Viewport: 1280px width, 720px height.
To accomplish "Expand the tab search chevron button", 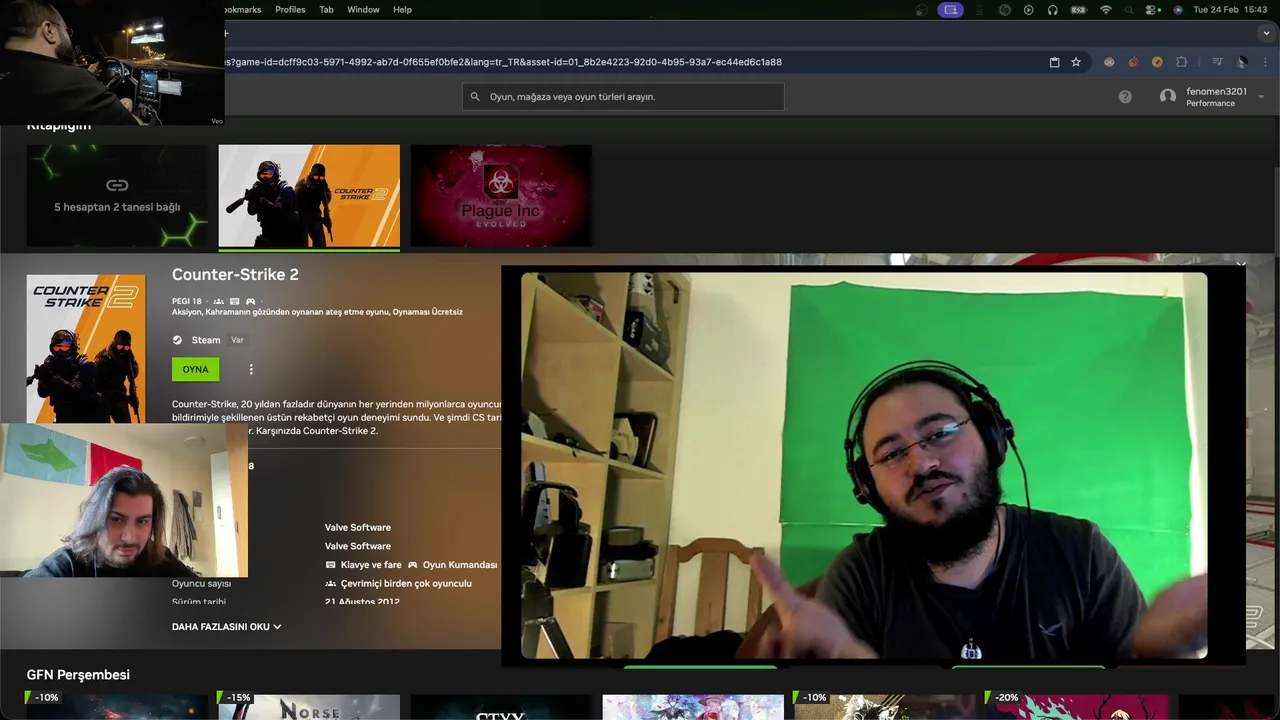I will click(1266, 33).
